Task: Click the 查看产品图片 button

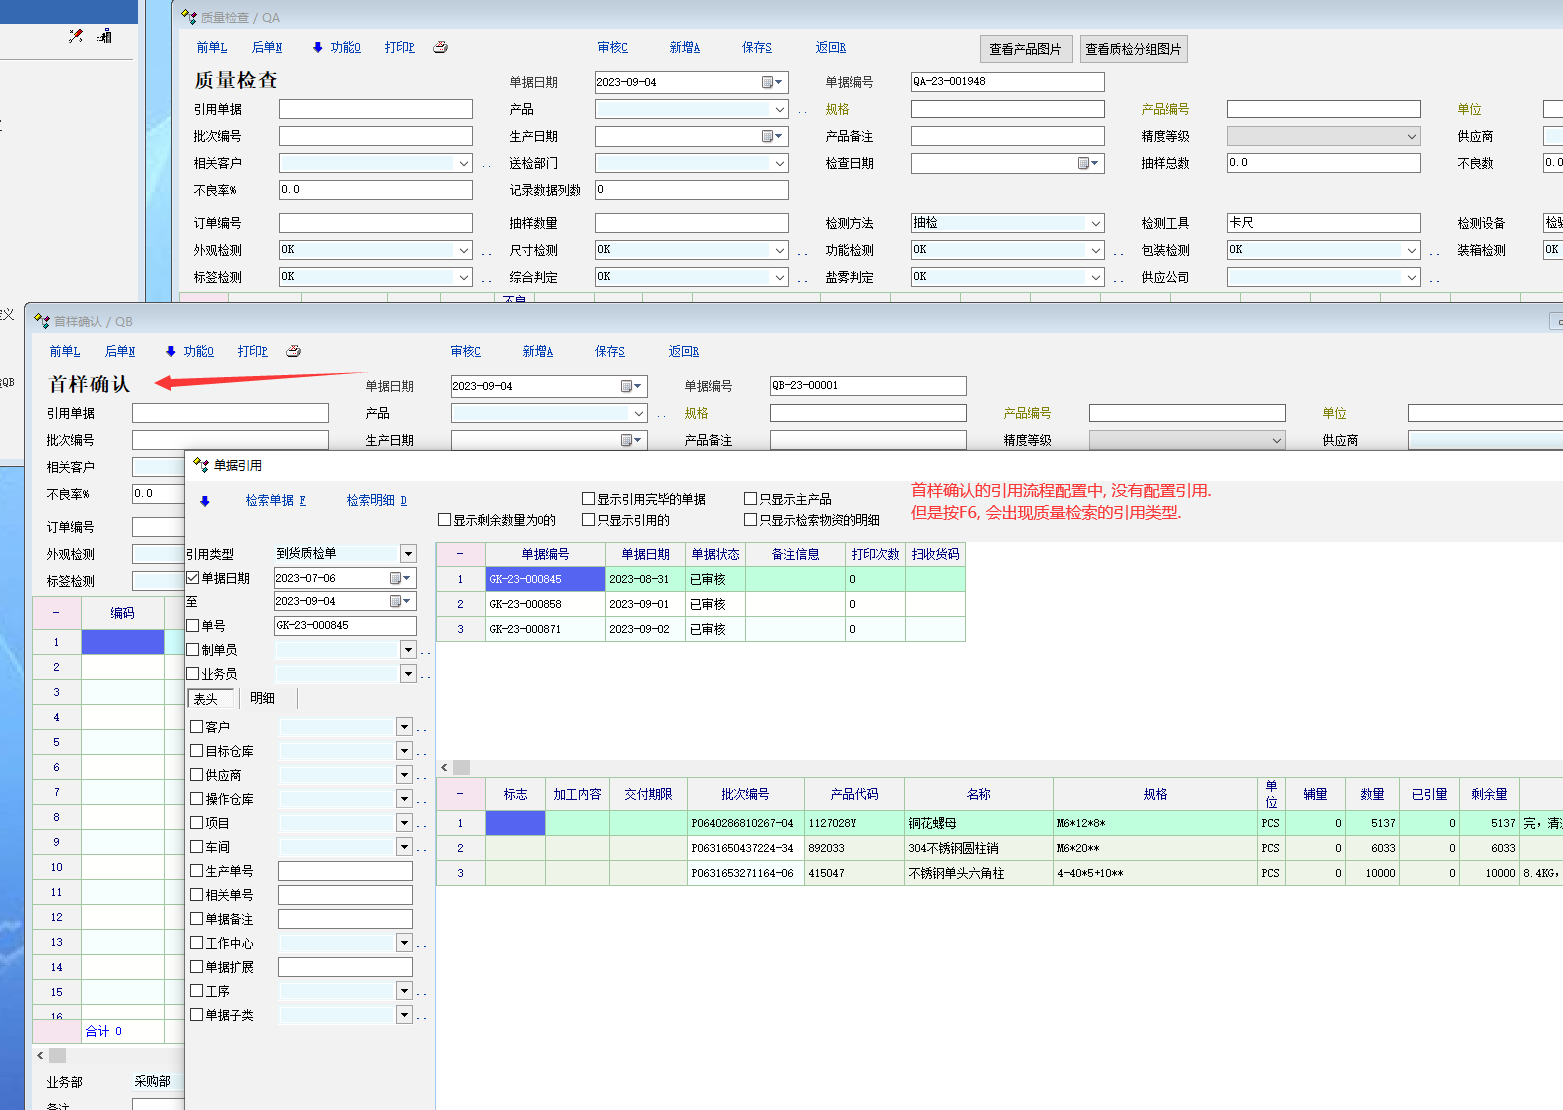Action: click(x=1025, y=49)
